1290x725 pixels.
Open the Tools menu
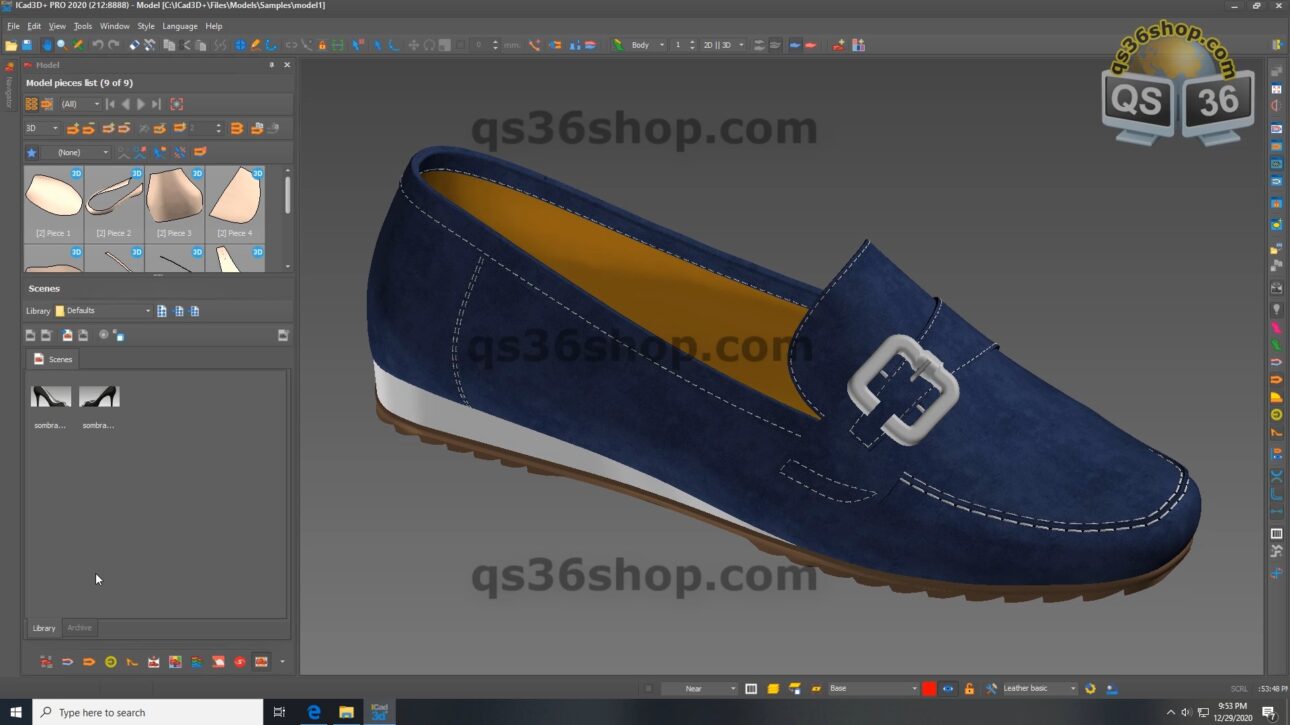point(82,26)
